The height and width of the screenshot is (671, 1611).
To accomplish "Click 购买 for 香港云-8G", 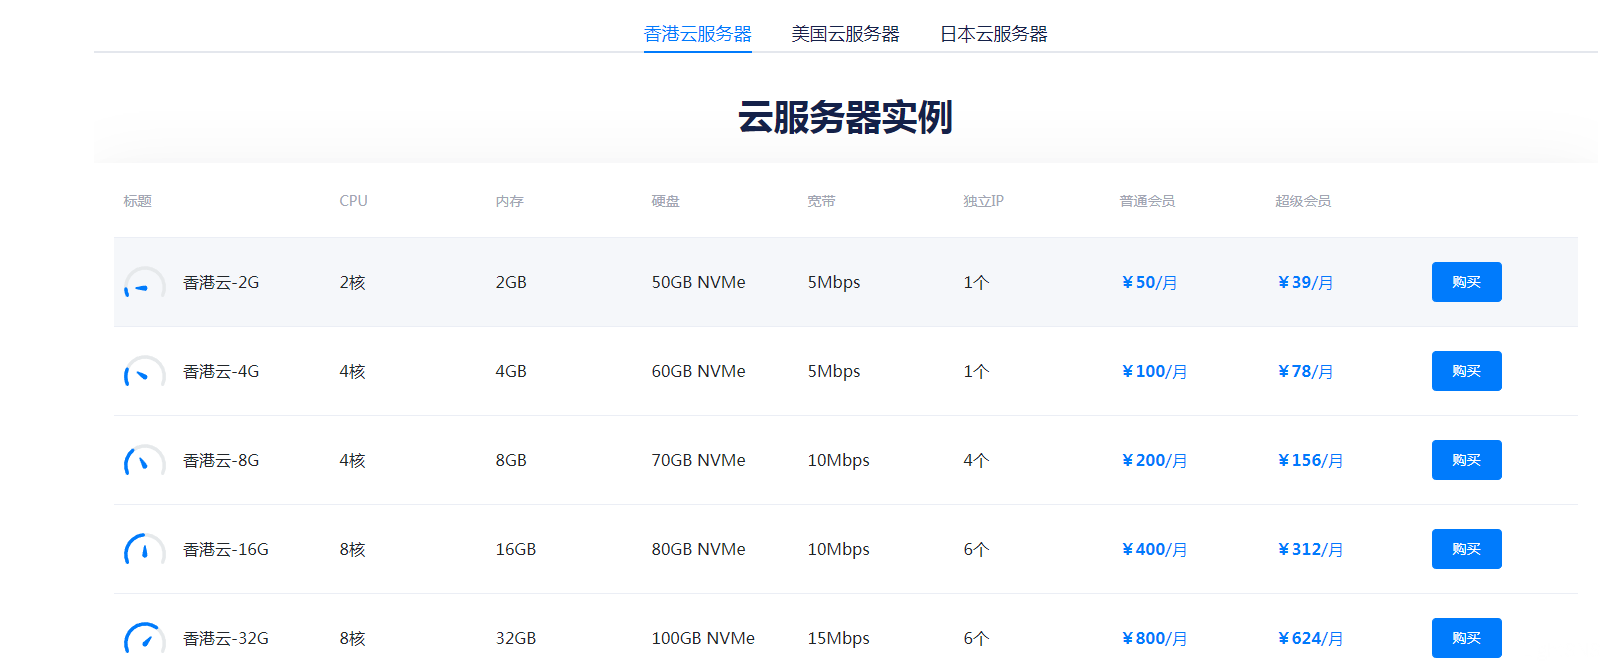I will (1467, 460).
